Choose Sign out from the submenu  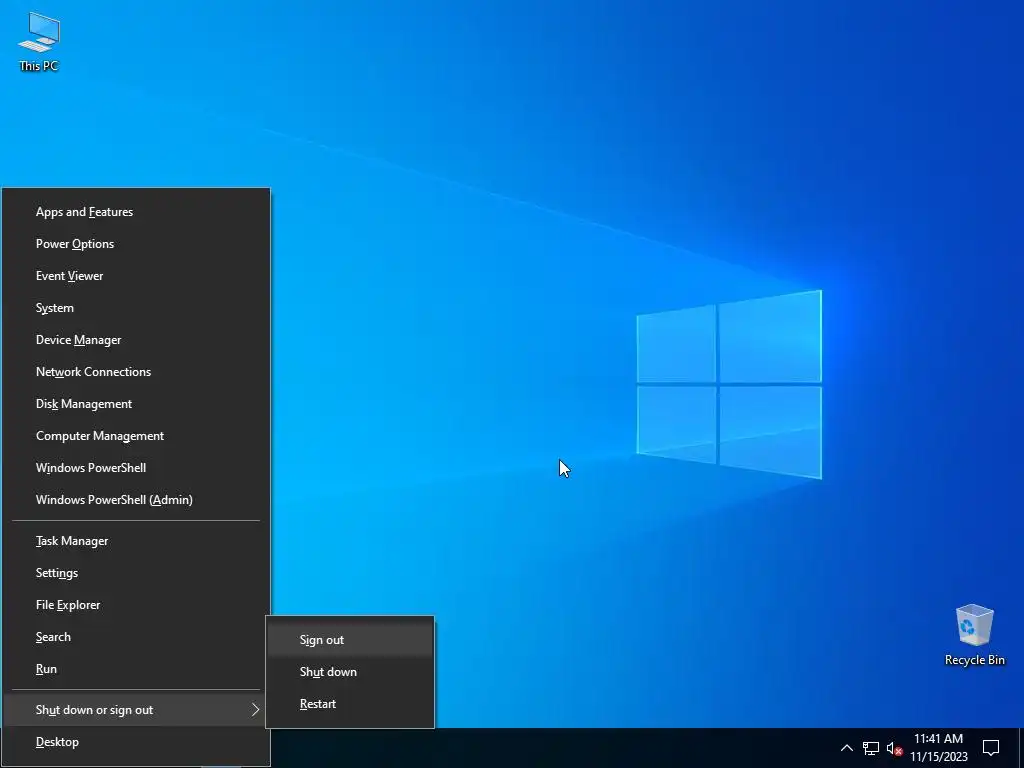[350, 640]
